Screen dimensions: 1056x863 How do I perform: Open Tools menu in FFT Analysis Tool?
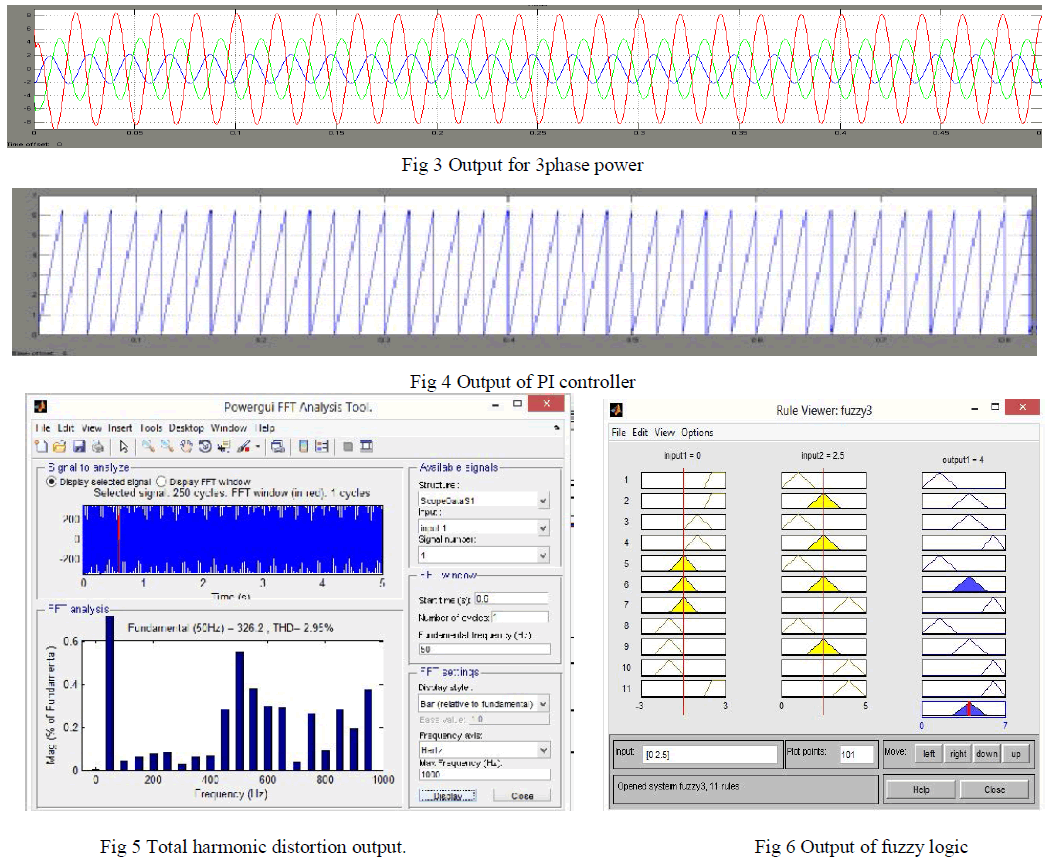150,428
